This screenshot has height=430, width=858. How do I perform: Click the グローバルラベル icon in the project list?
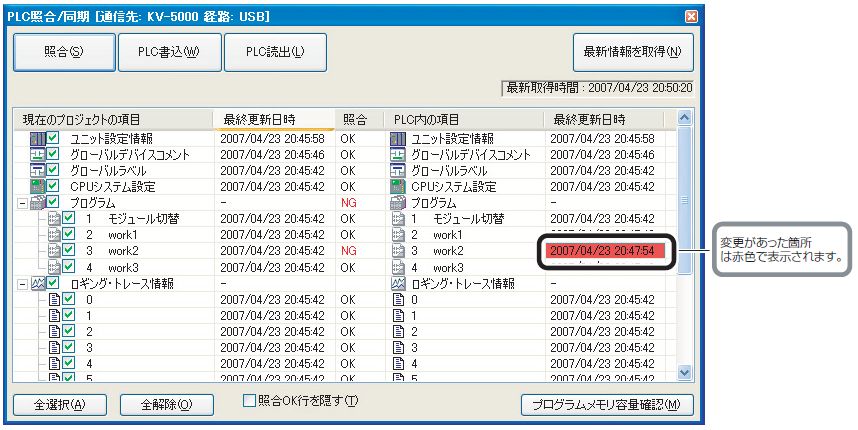pyautogui.click(x=37, y=171)
